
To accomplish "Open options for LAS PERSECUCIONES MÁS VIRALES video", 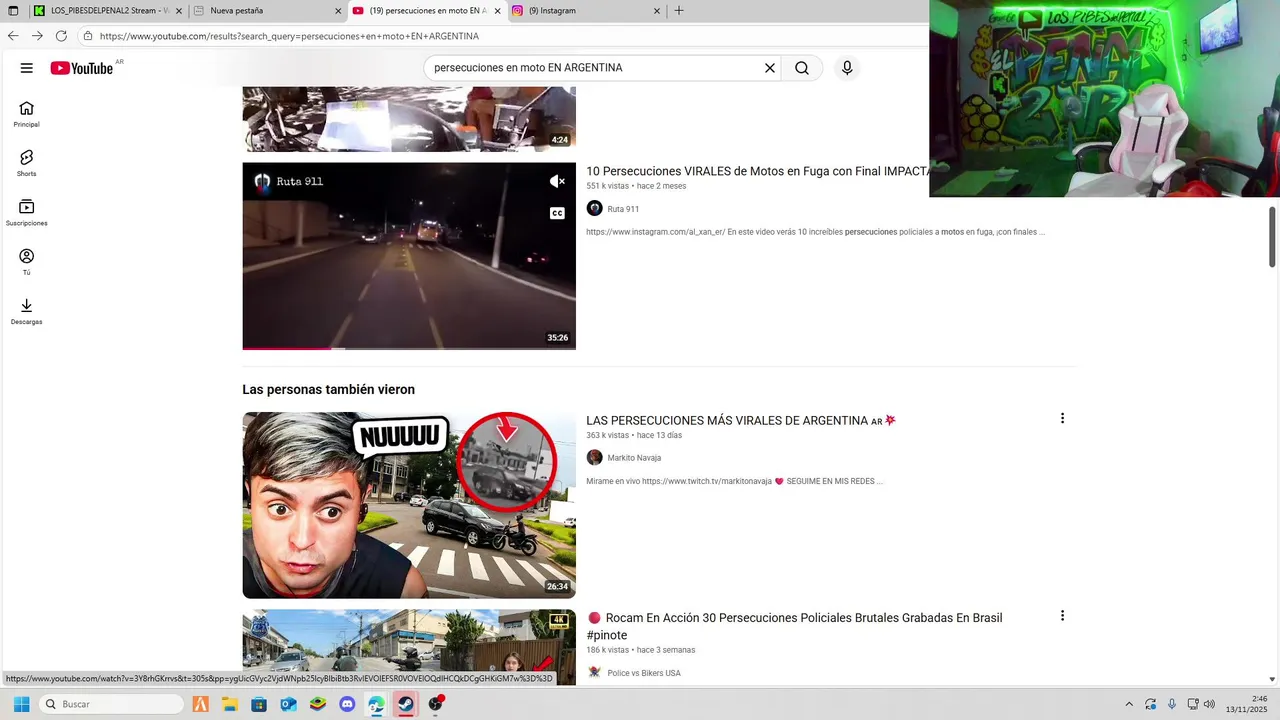I will pyautogui.click(x=1062, y=418).
